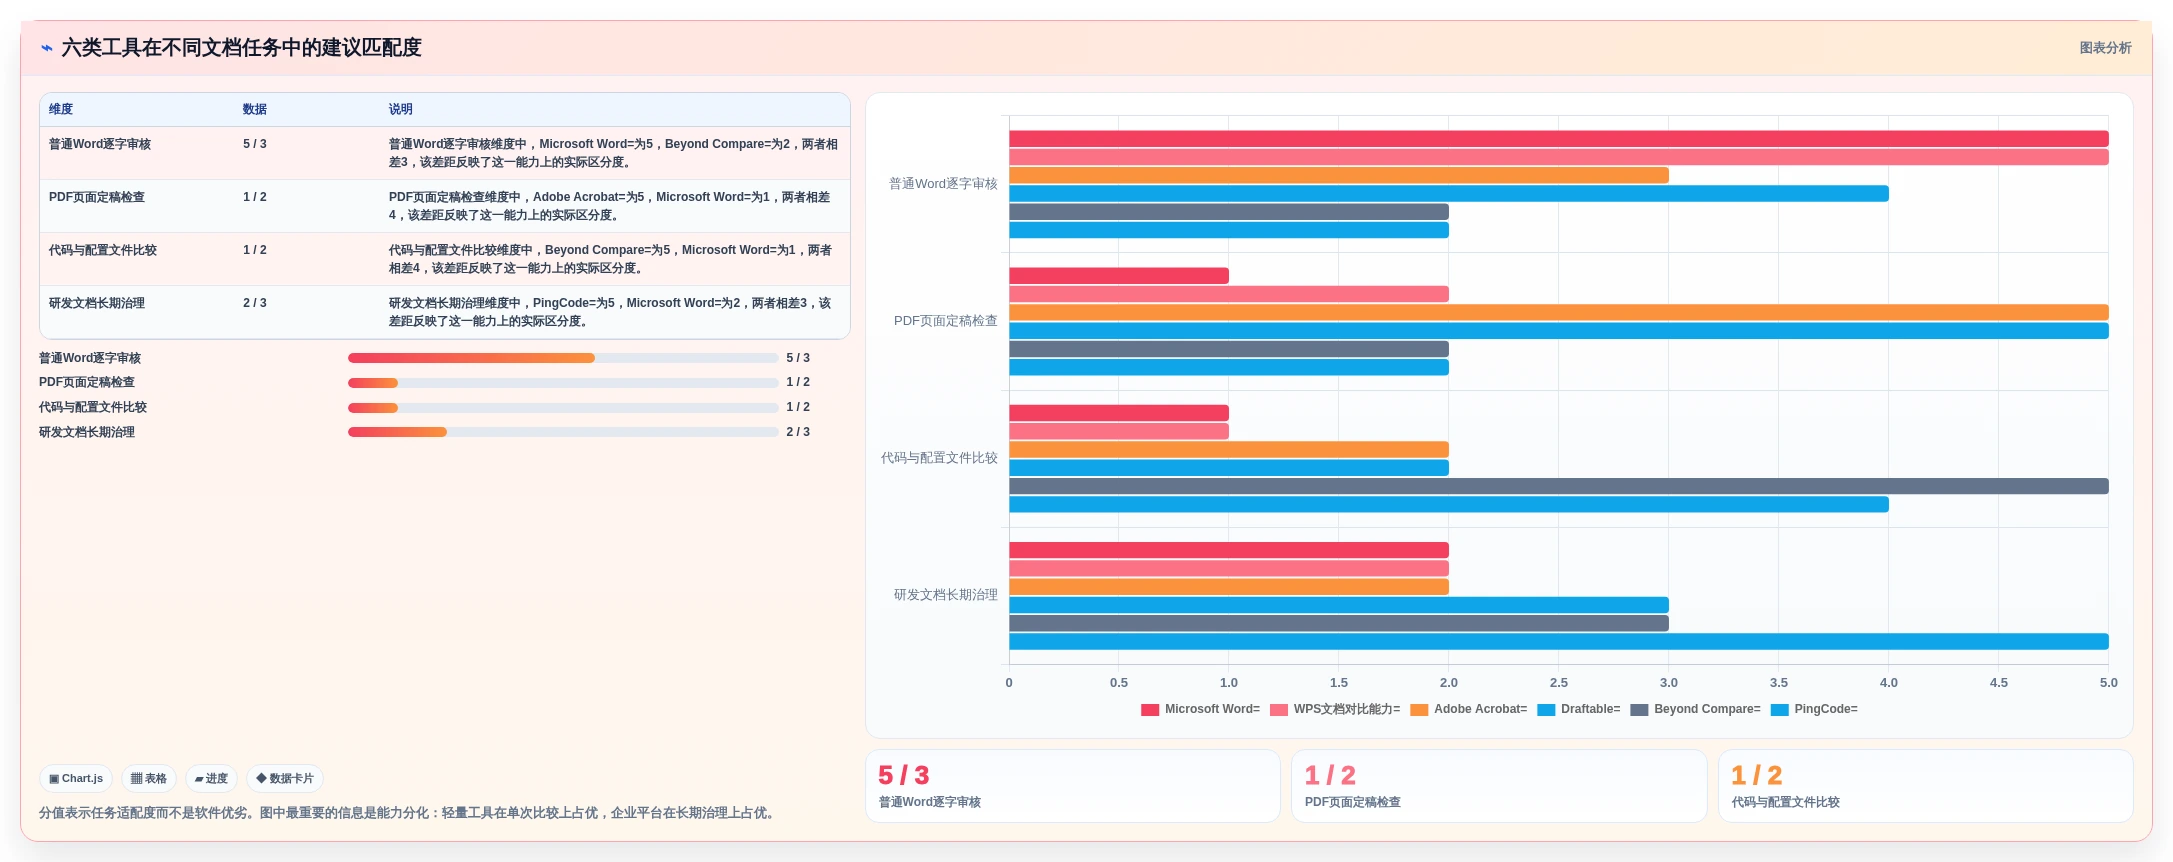This screenshot has width=2173, height=862.
Task: Click the 研发文档长期治理 label in the progress list
Action: tap(87, 432)
